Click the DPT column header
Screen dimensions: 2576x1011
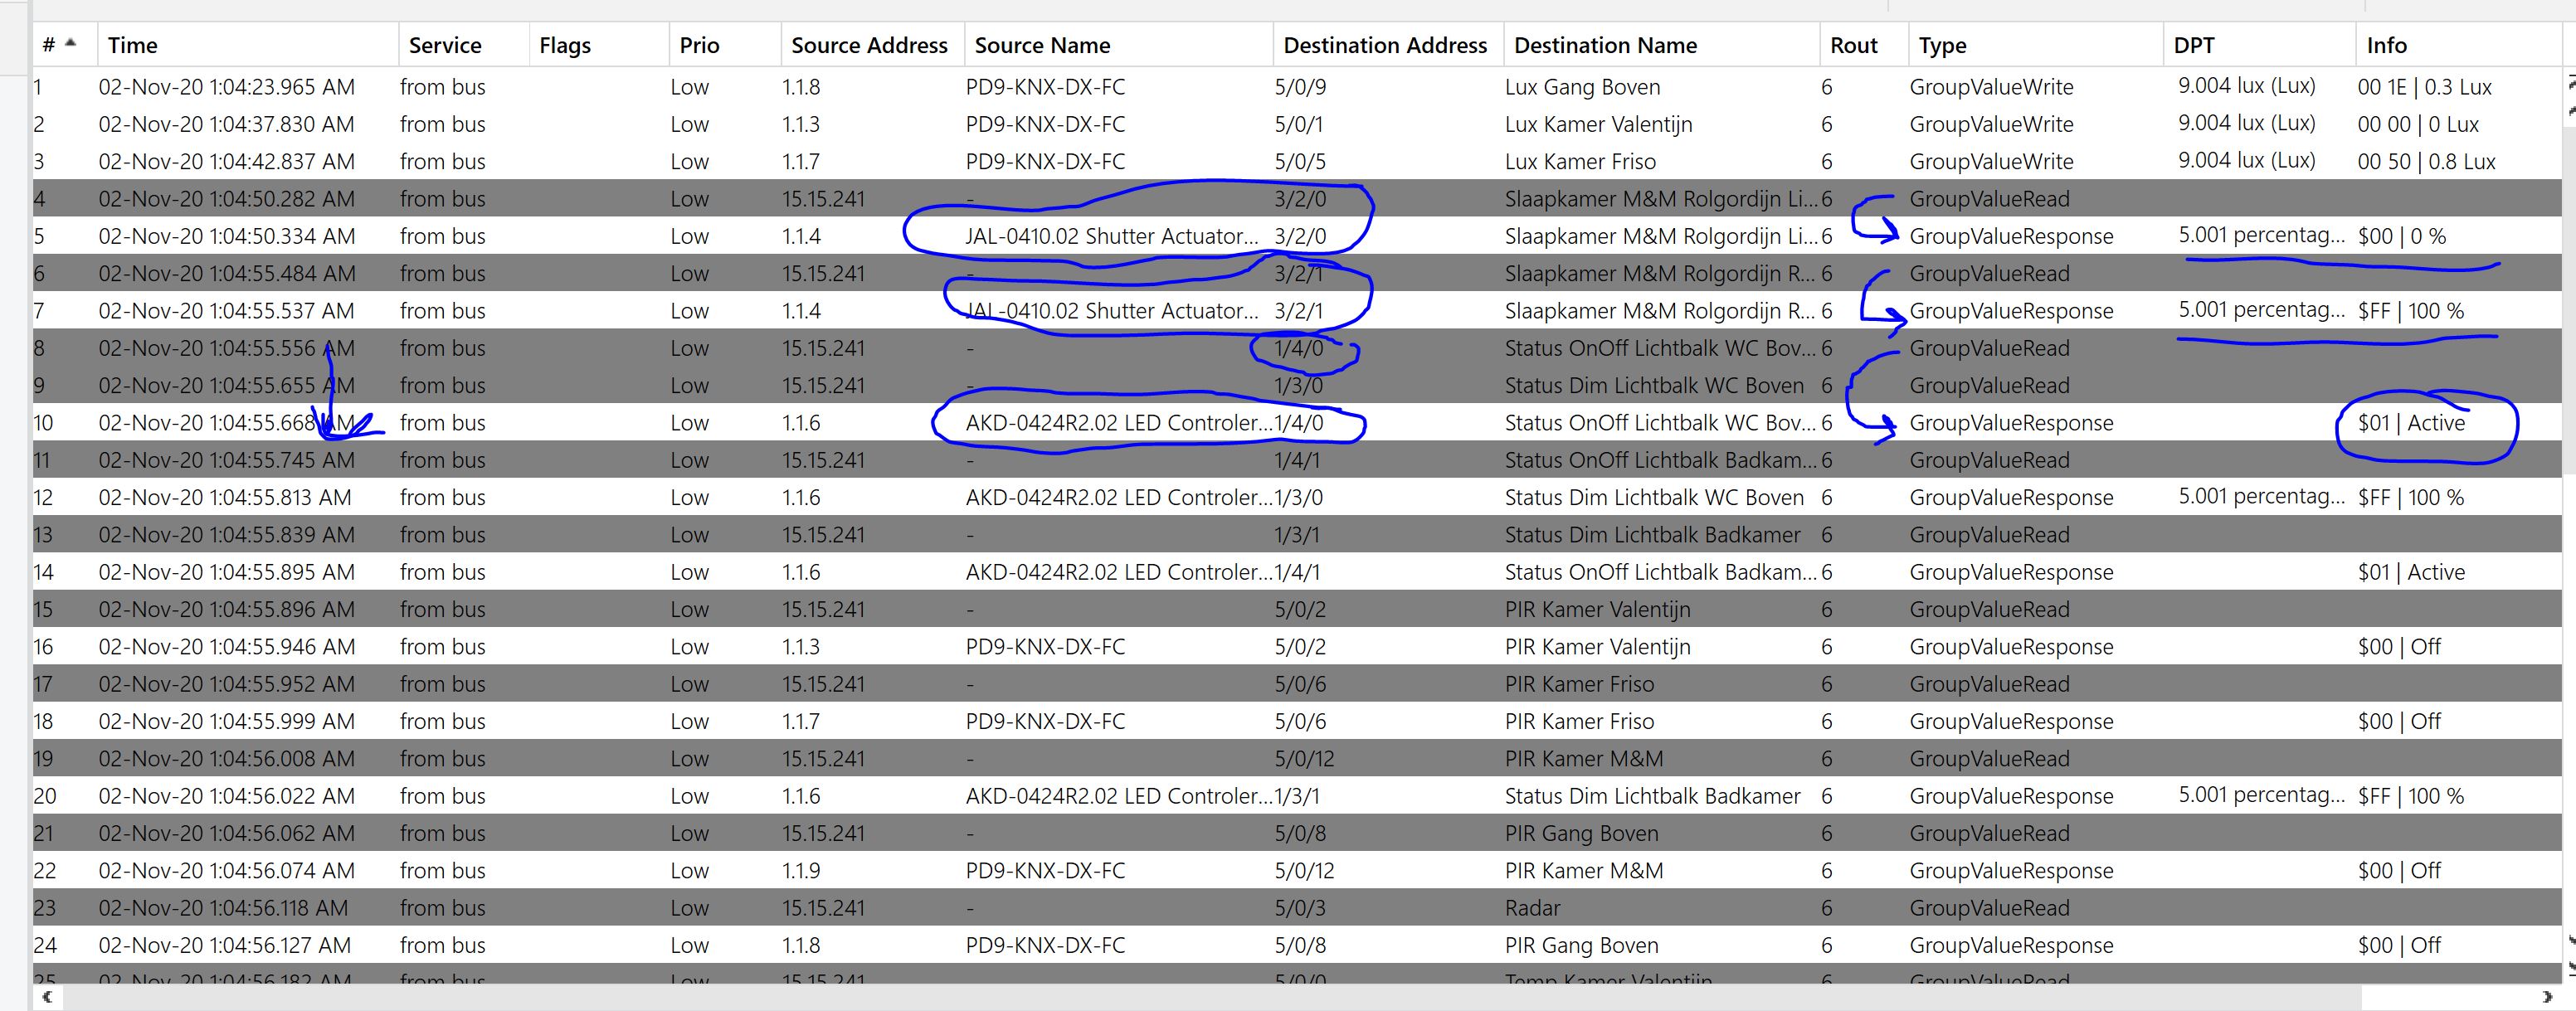(2193, 45)
